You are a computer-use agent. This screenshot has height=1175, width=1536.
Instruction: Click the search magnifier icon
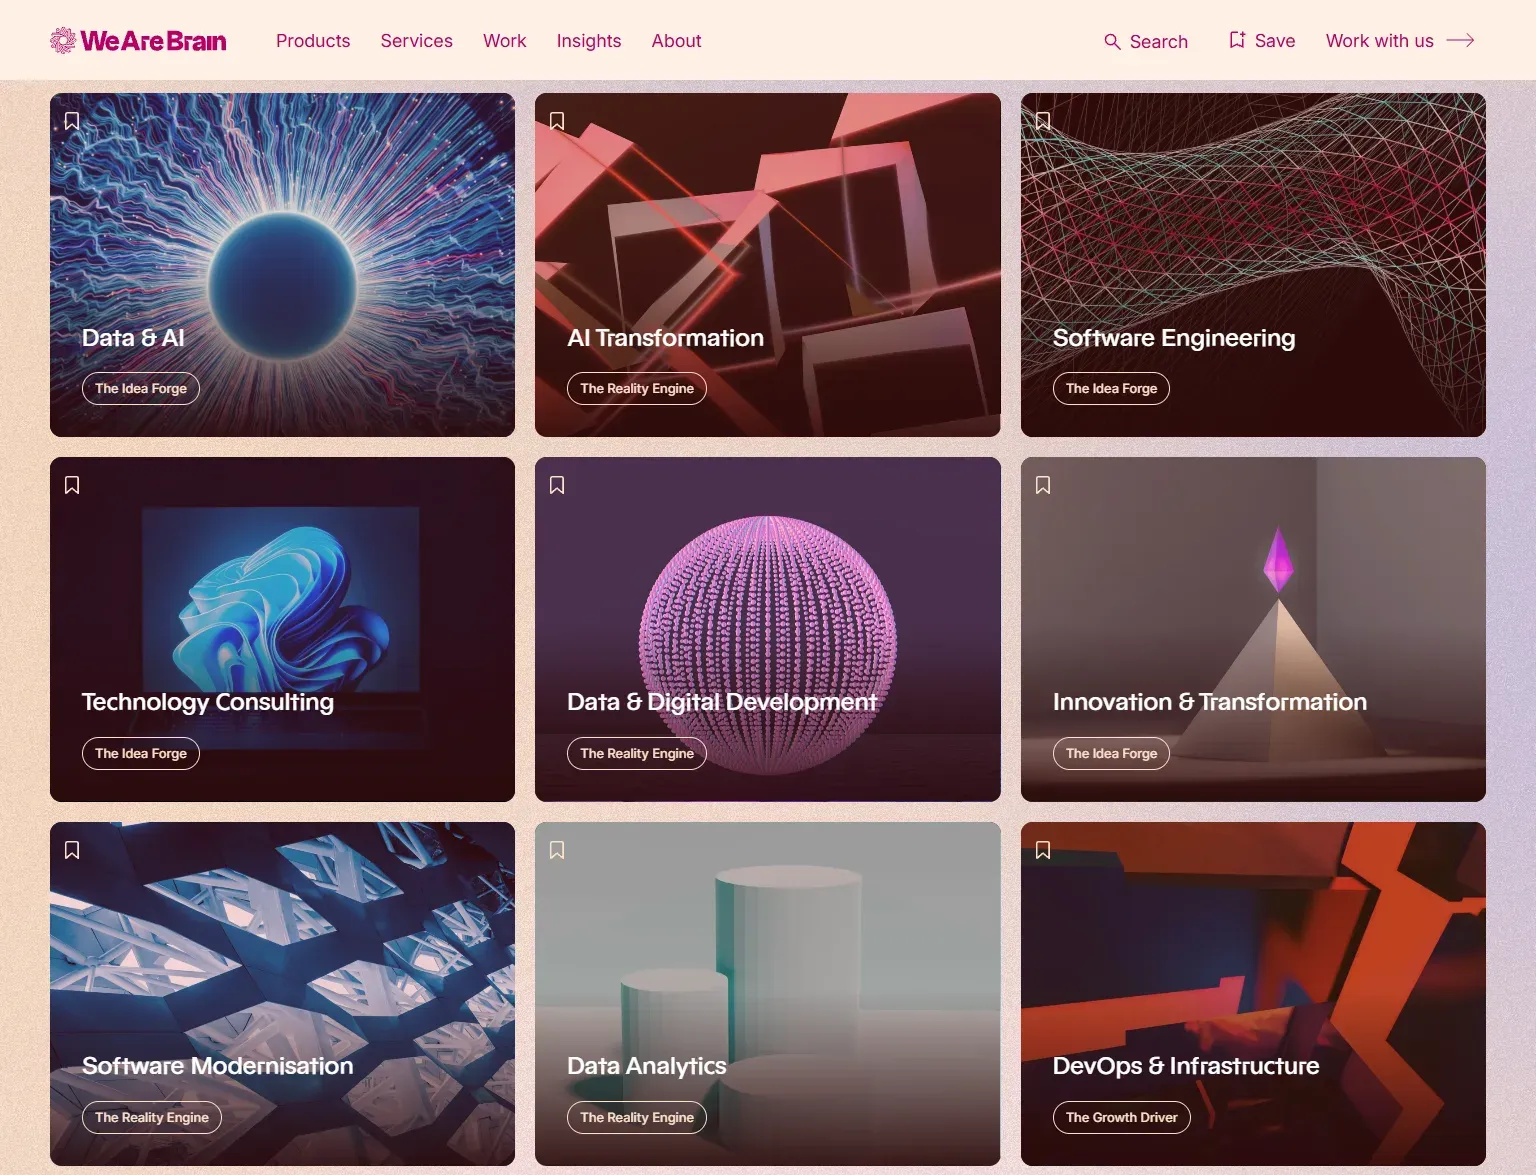point(1112,41)
